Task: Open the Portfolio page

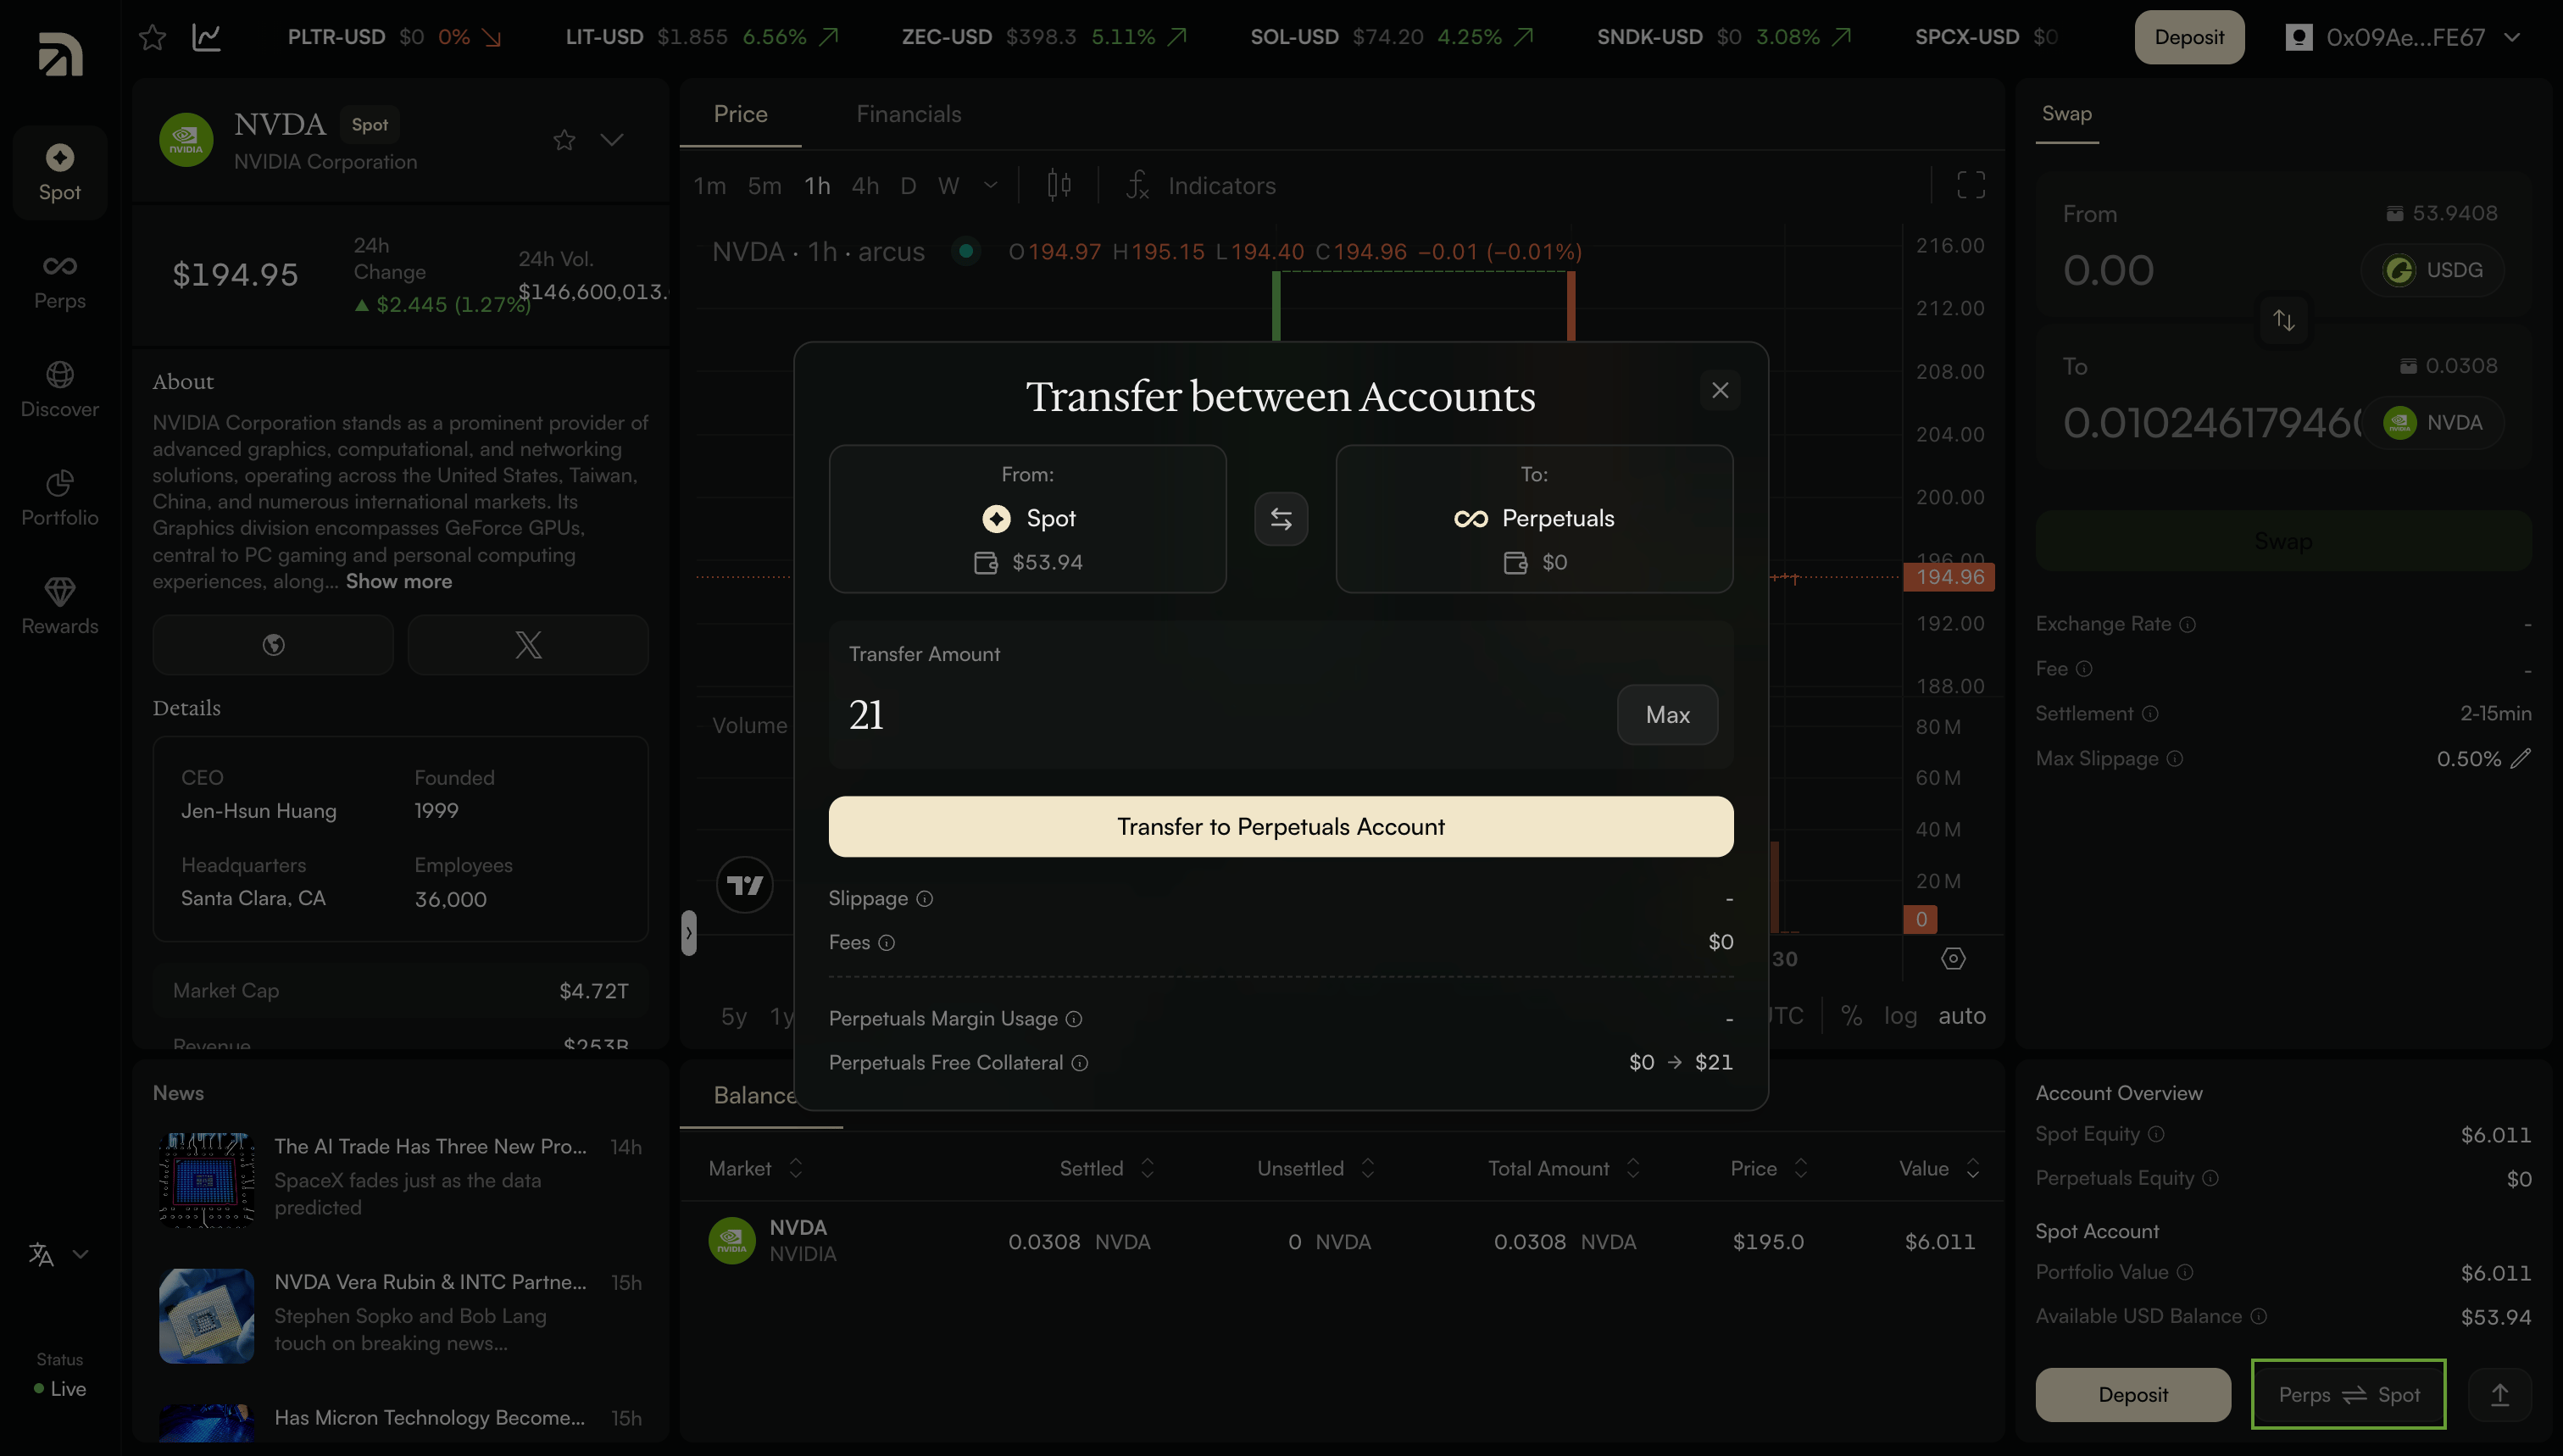Action: [60, 498]
